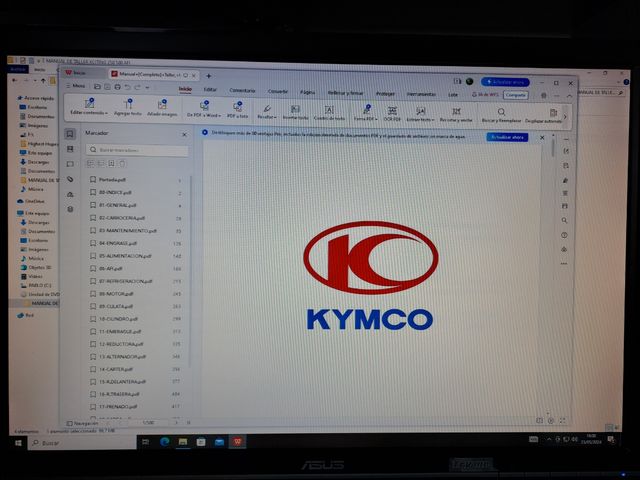
Task: Click Actualizar ahora in the blue banner
Action: [x=507, y=137]
